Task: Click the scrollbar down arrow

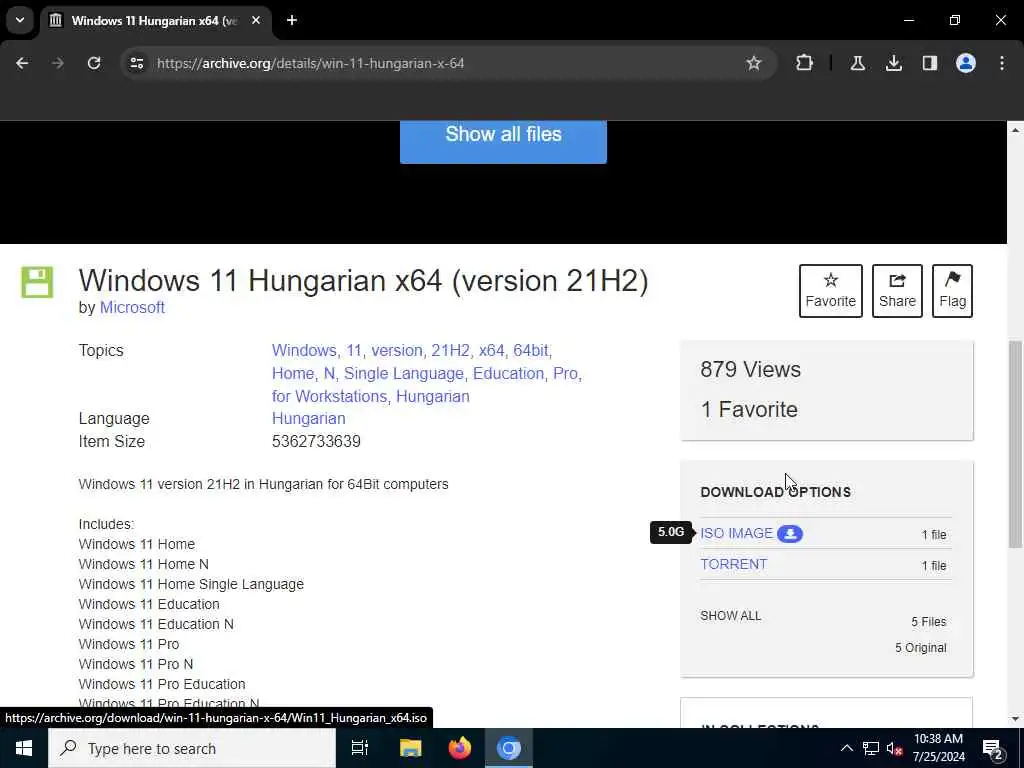Action: pyautogui.click(x=1015, y=719)
